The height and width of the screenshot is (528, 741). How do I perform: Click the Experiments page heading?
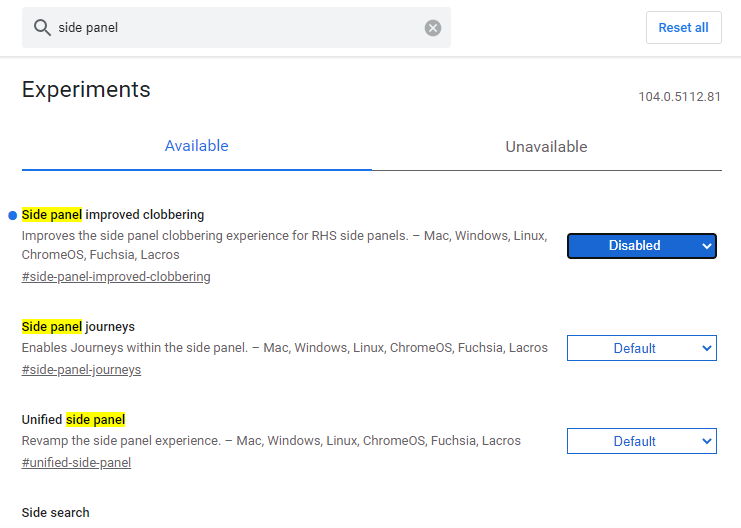pos(86,89)
